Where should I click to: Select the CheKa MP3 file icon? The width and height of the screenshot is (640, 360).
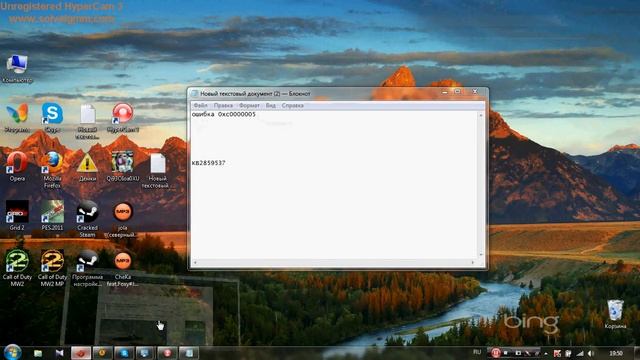(x=122, y=268)
